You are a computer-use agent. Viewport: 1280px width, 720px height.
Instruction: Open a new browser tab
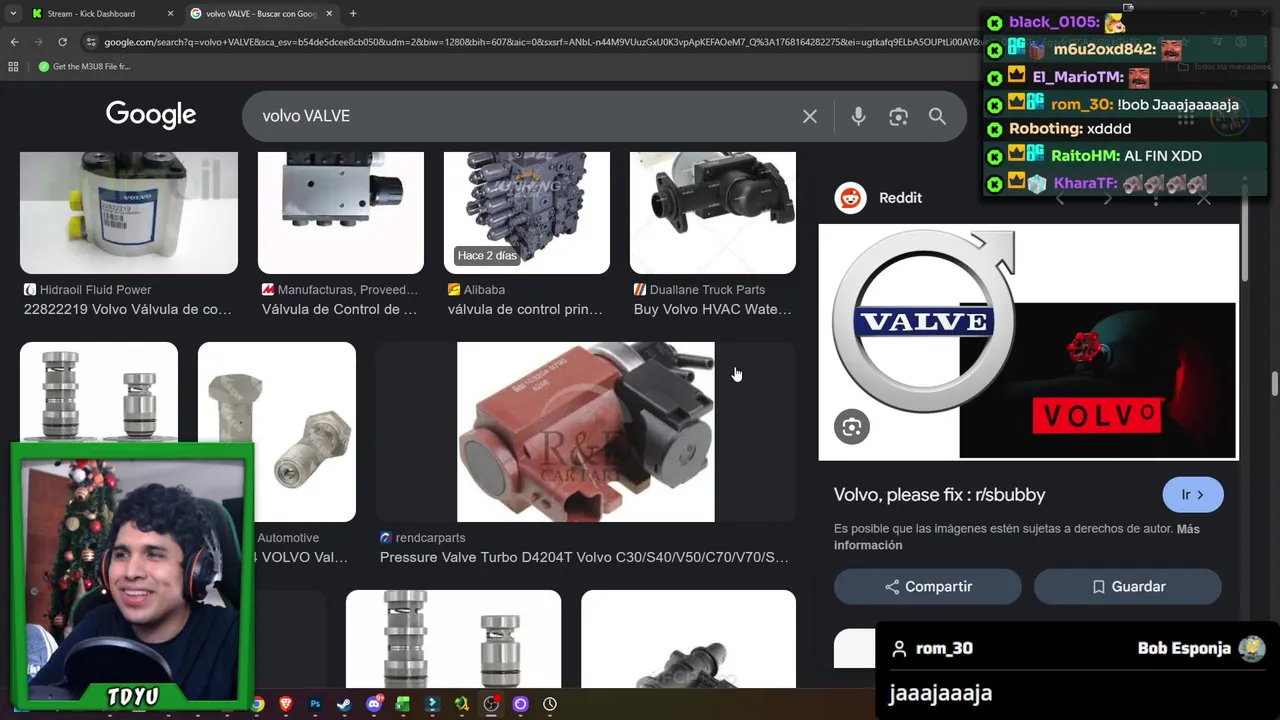pos(353,14)
